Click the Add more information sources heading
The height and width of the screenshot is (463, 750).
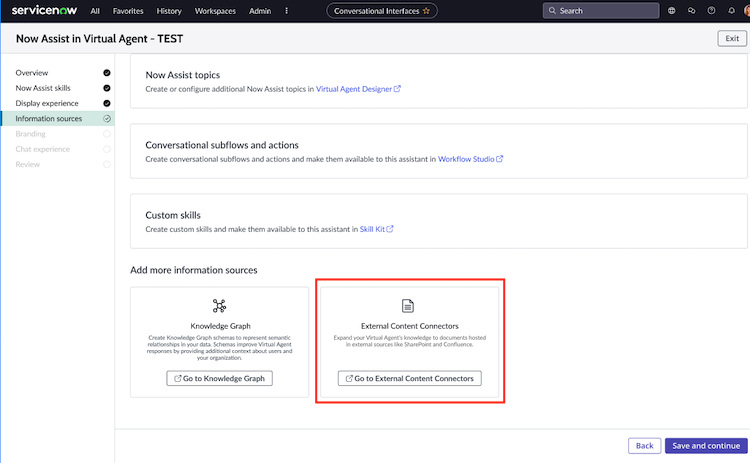pyautogui.click(x=194, y=270)
